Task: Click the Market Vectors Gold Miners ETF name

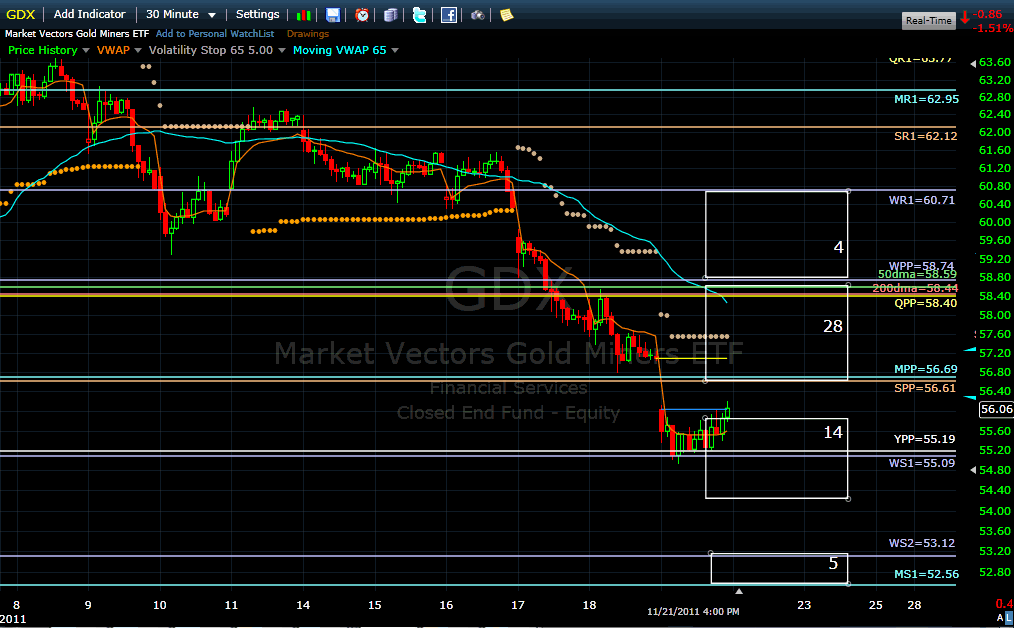Action: coord(77,34)
